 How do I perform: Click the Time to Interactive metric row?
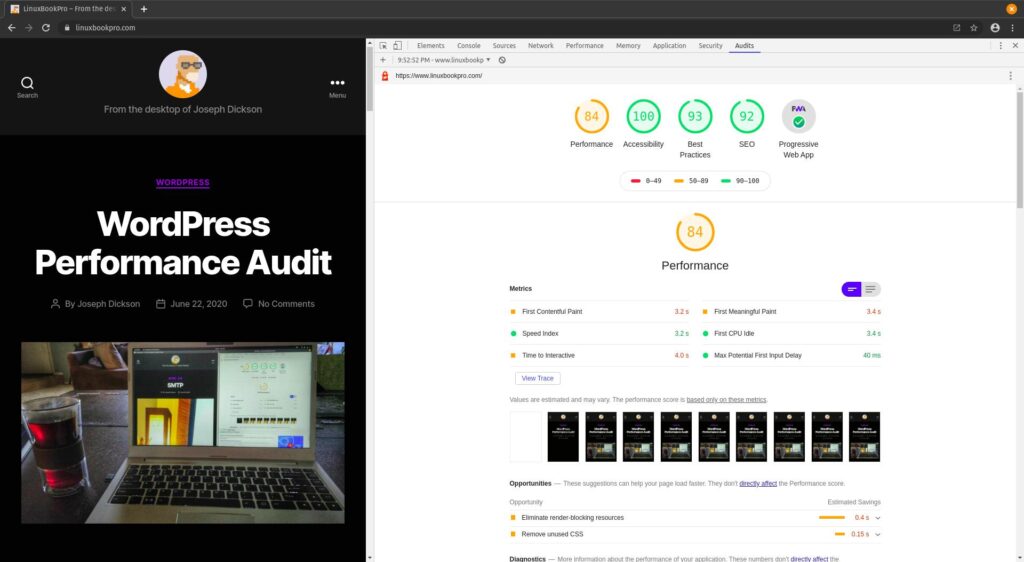600,356
